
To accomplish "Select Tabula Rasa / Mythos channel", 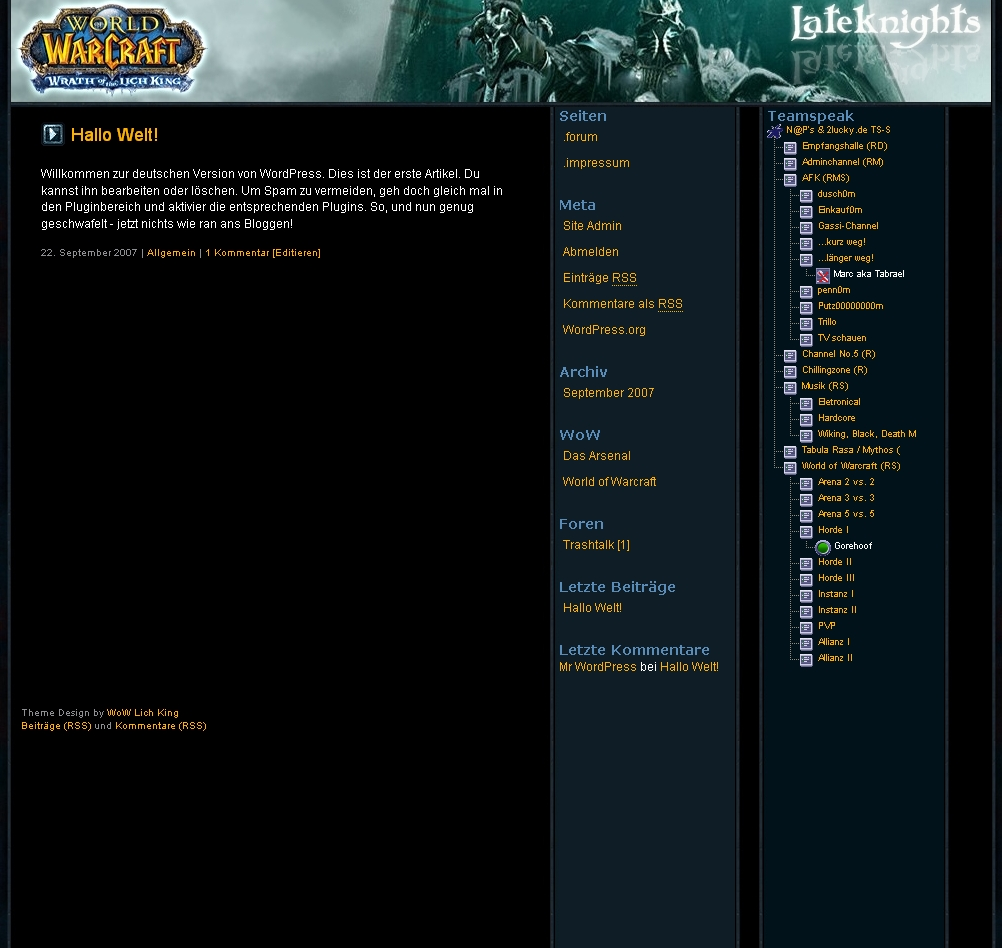I will (851, 449).
